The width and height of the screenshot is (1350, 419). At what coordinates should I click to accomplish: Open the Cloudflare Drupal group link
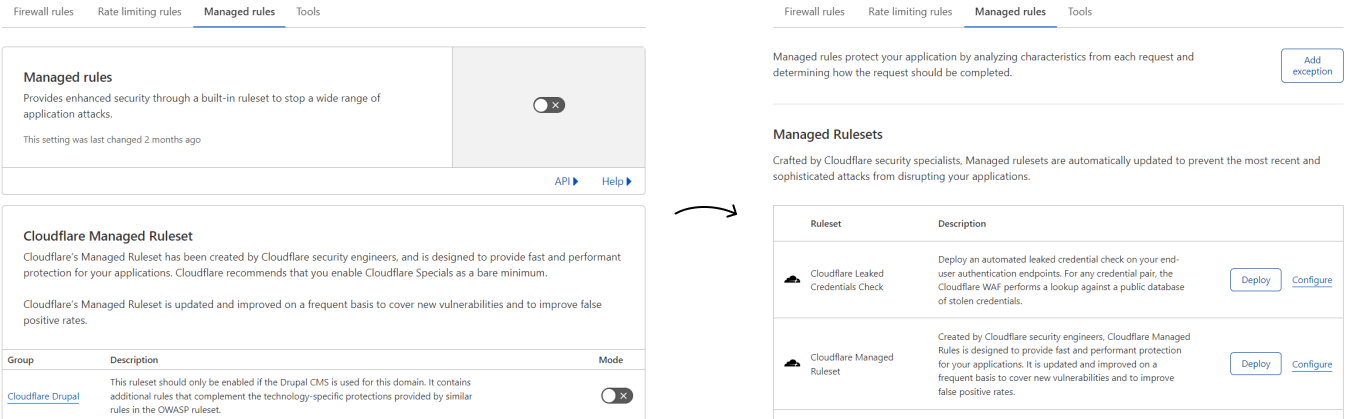click(43, 396)
